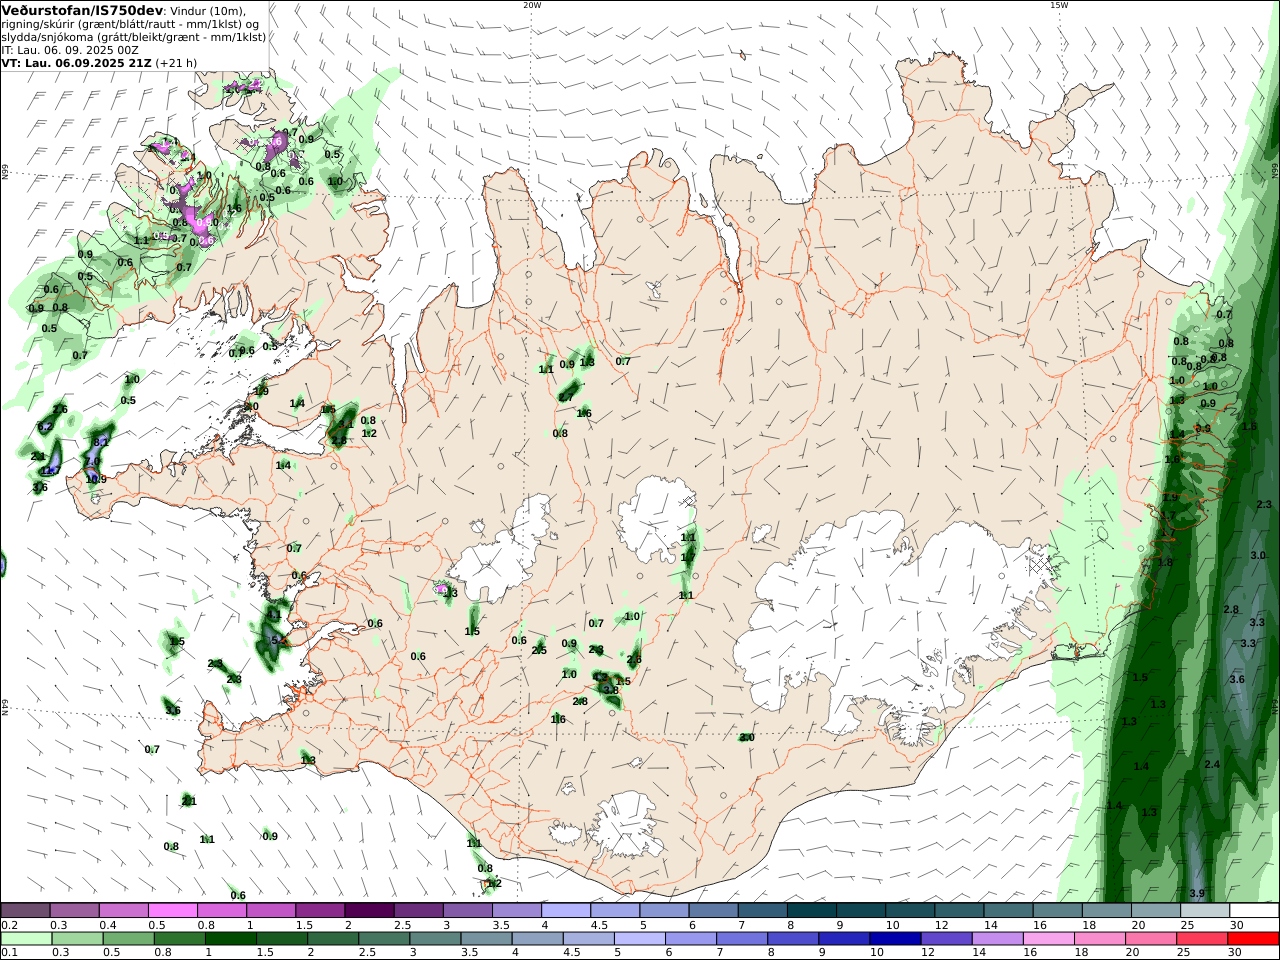Click the '4.3' precipitation value
The height and width of the screenshot is (960, 1280).
pos(600,677)
